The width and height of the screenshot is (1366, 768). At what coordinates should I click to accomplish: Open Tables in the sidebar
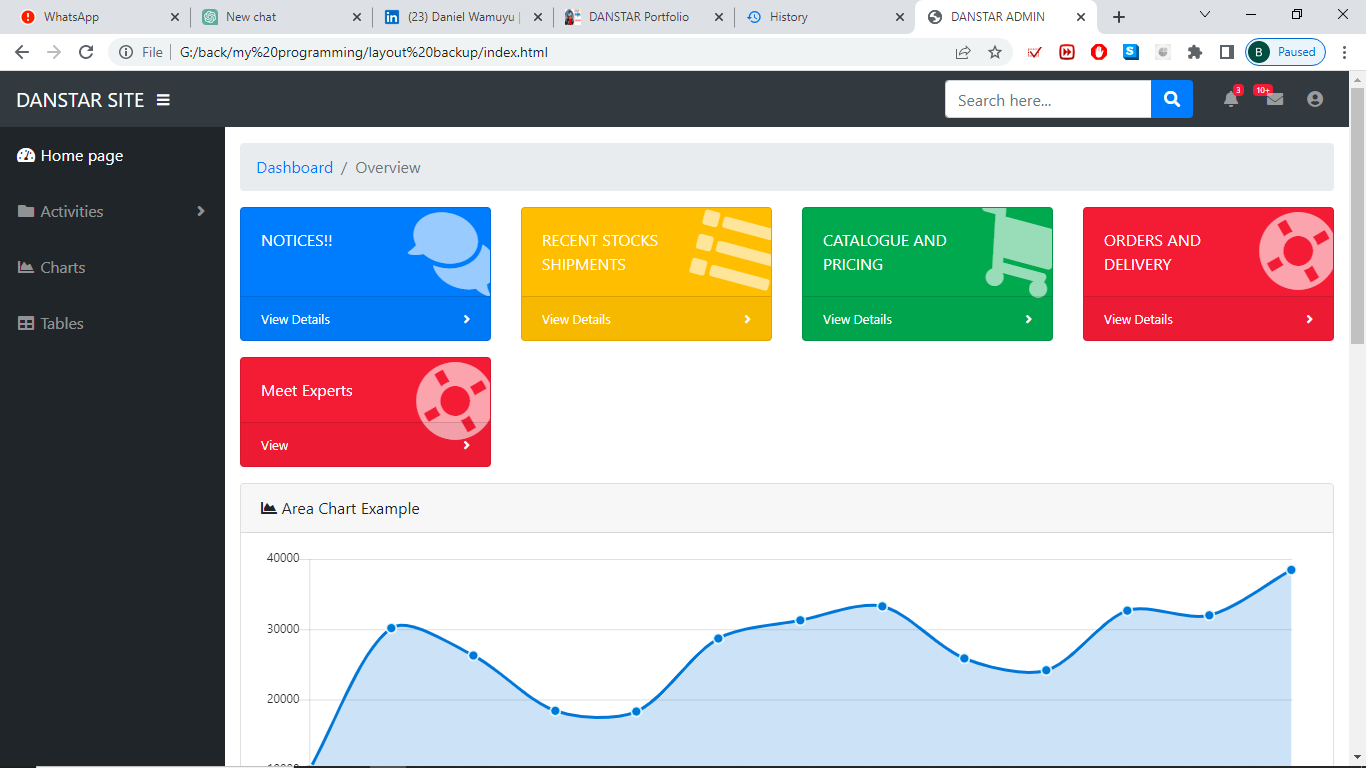coord(61,323)
